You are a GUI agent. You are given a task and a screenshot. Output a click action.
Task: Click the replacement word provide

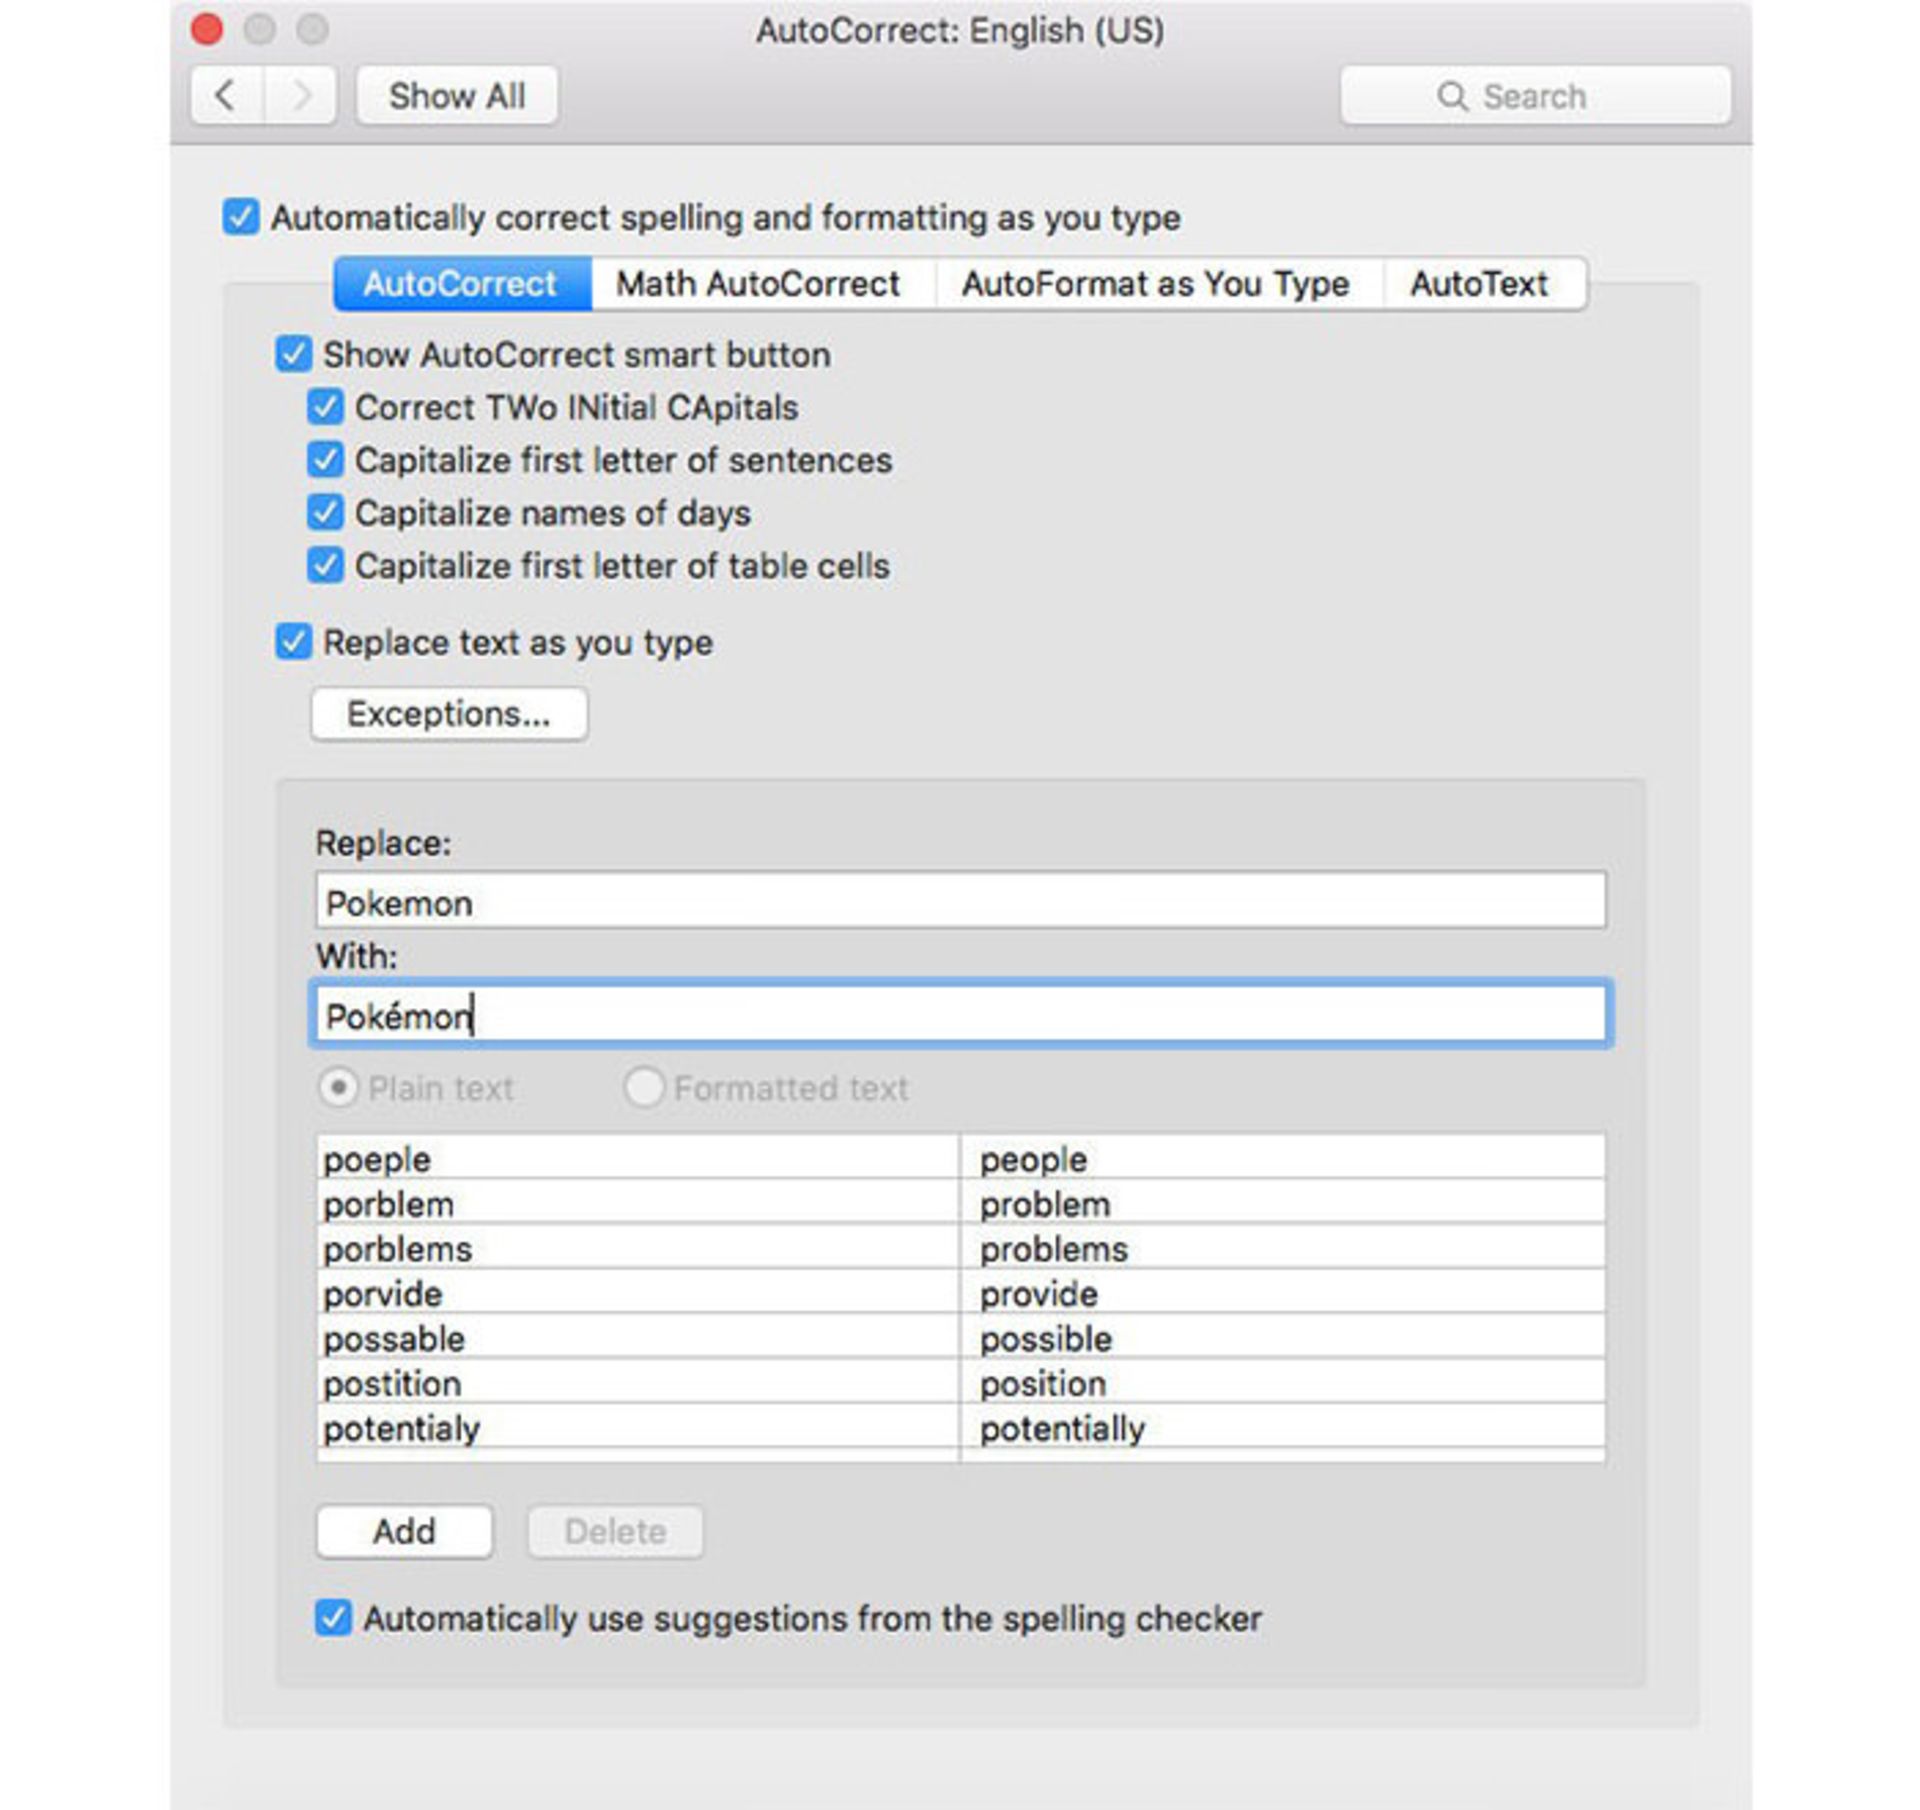pos(1039,1295)
